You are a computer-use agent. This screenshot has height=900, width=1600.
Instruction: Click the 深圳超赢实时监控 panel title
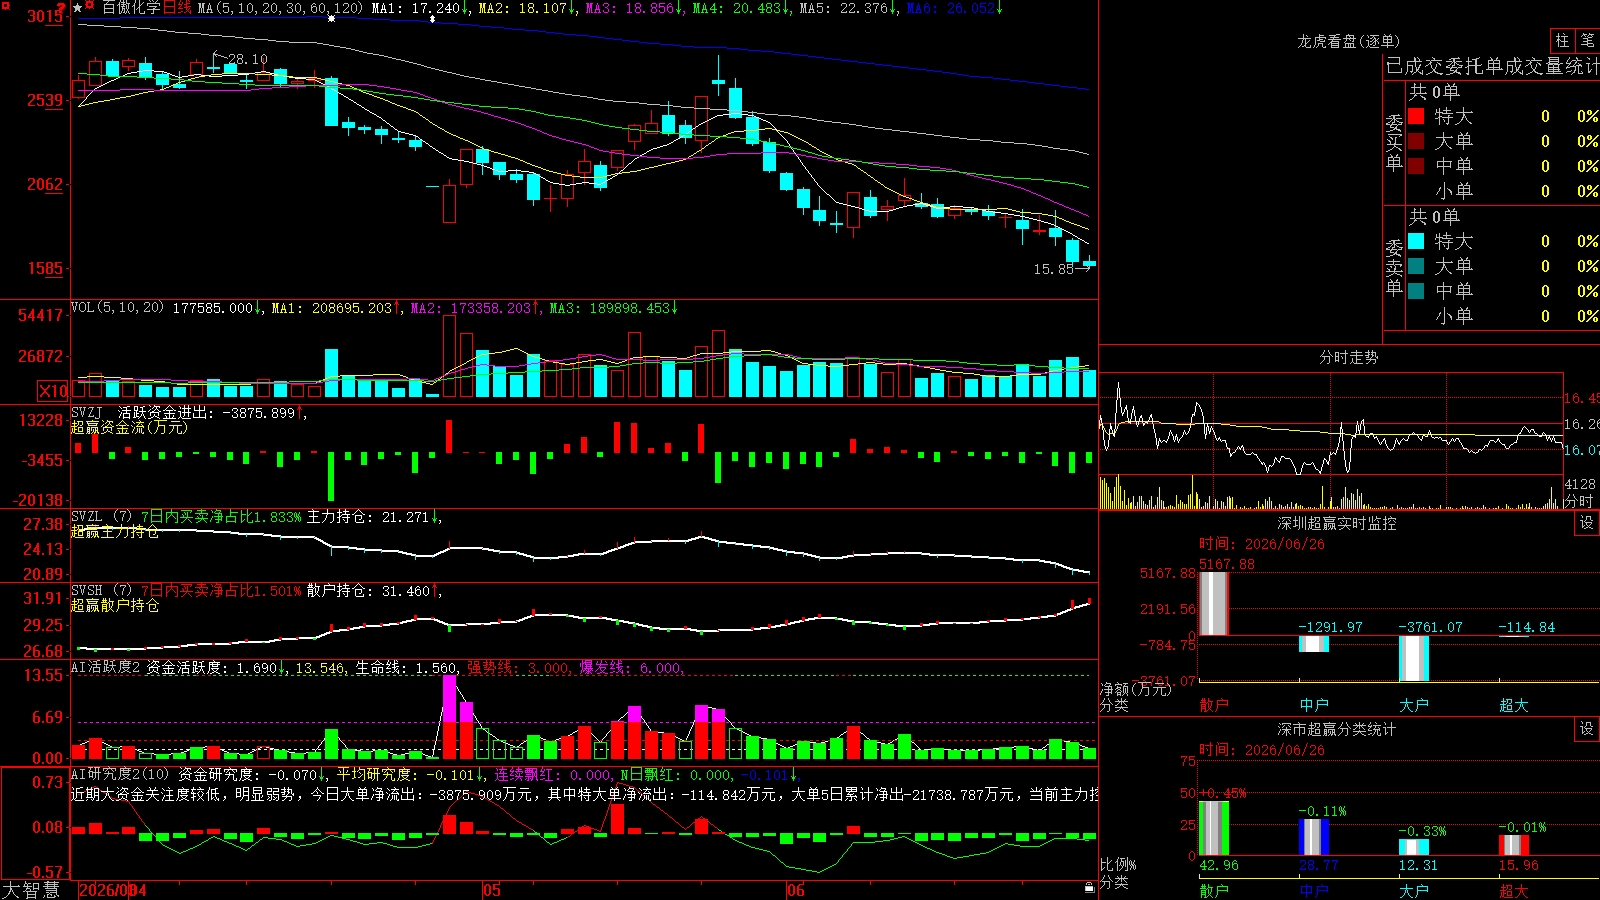1337,523
